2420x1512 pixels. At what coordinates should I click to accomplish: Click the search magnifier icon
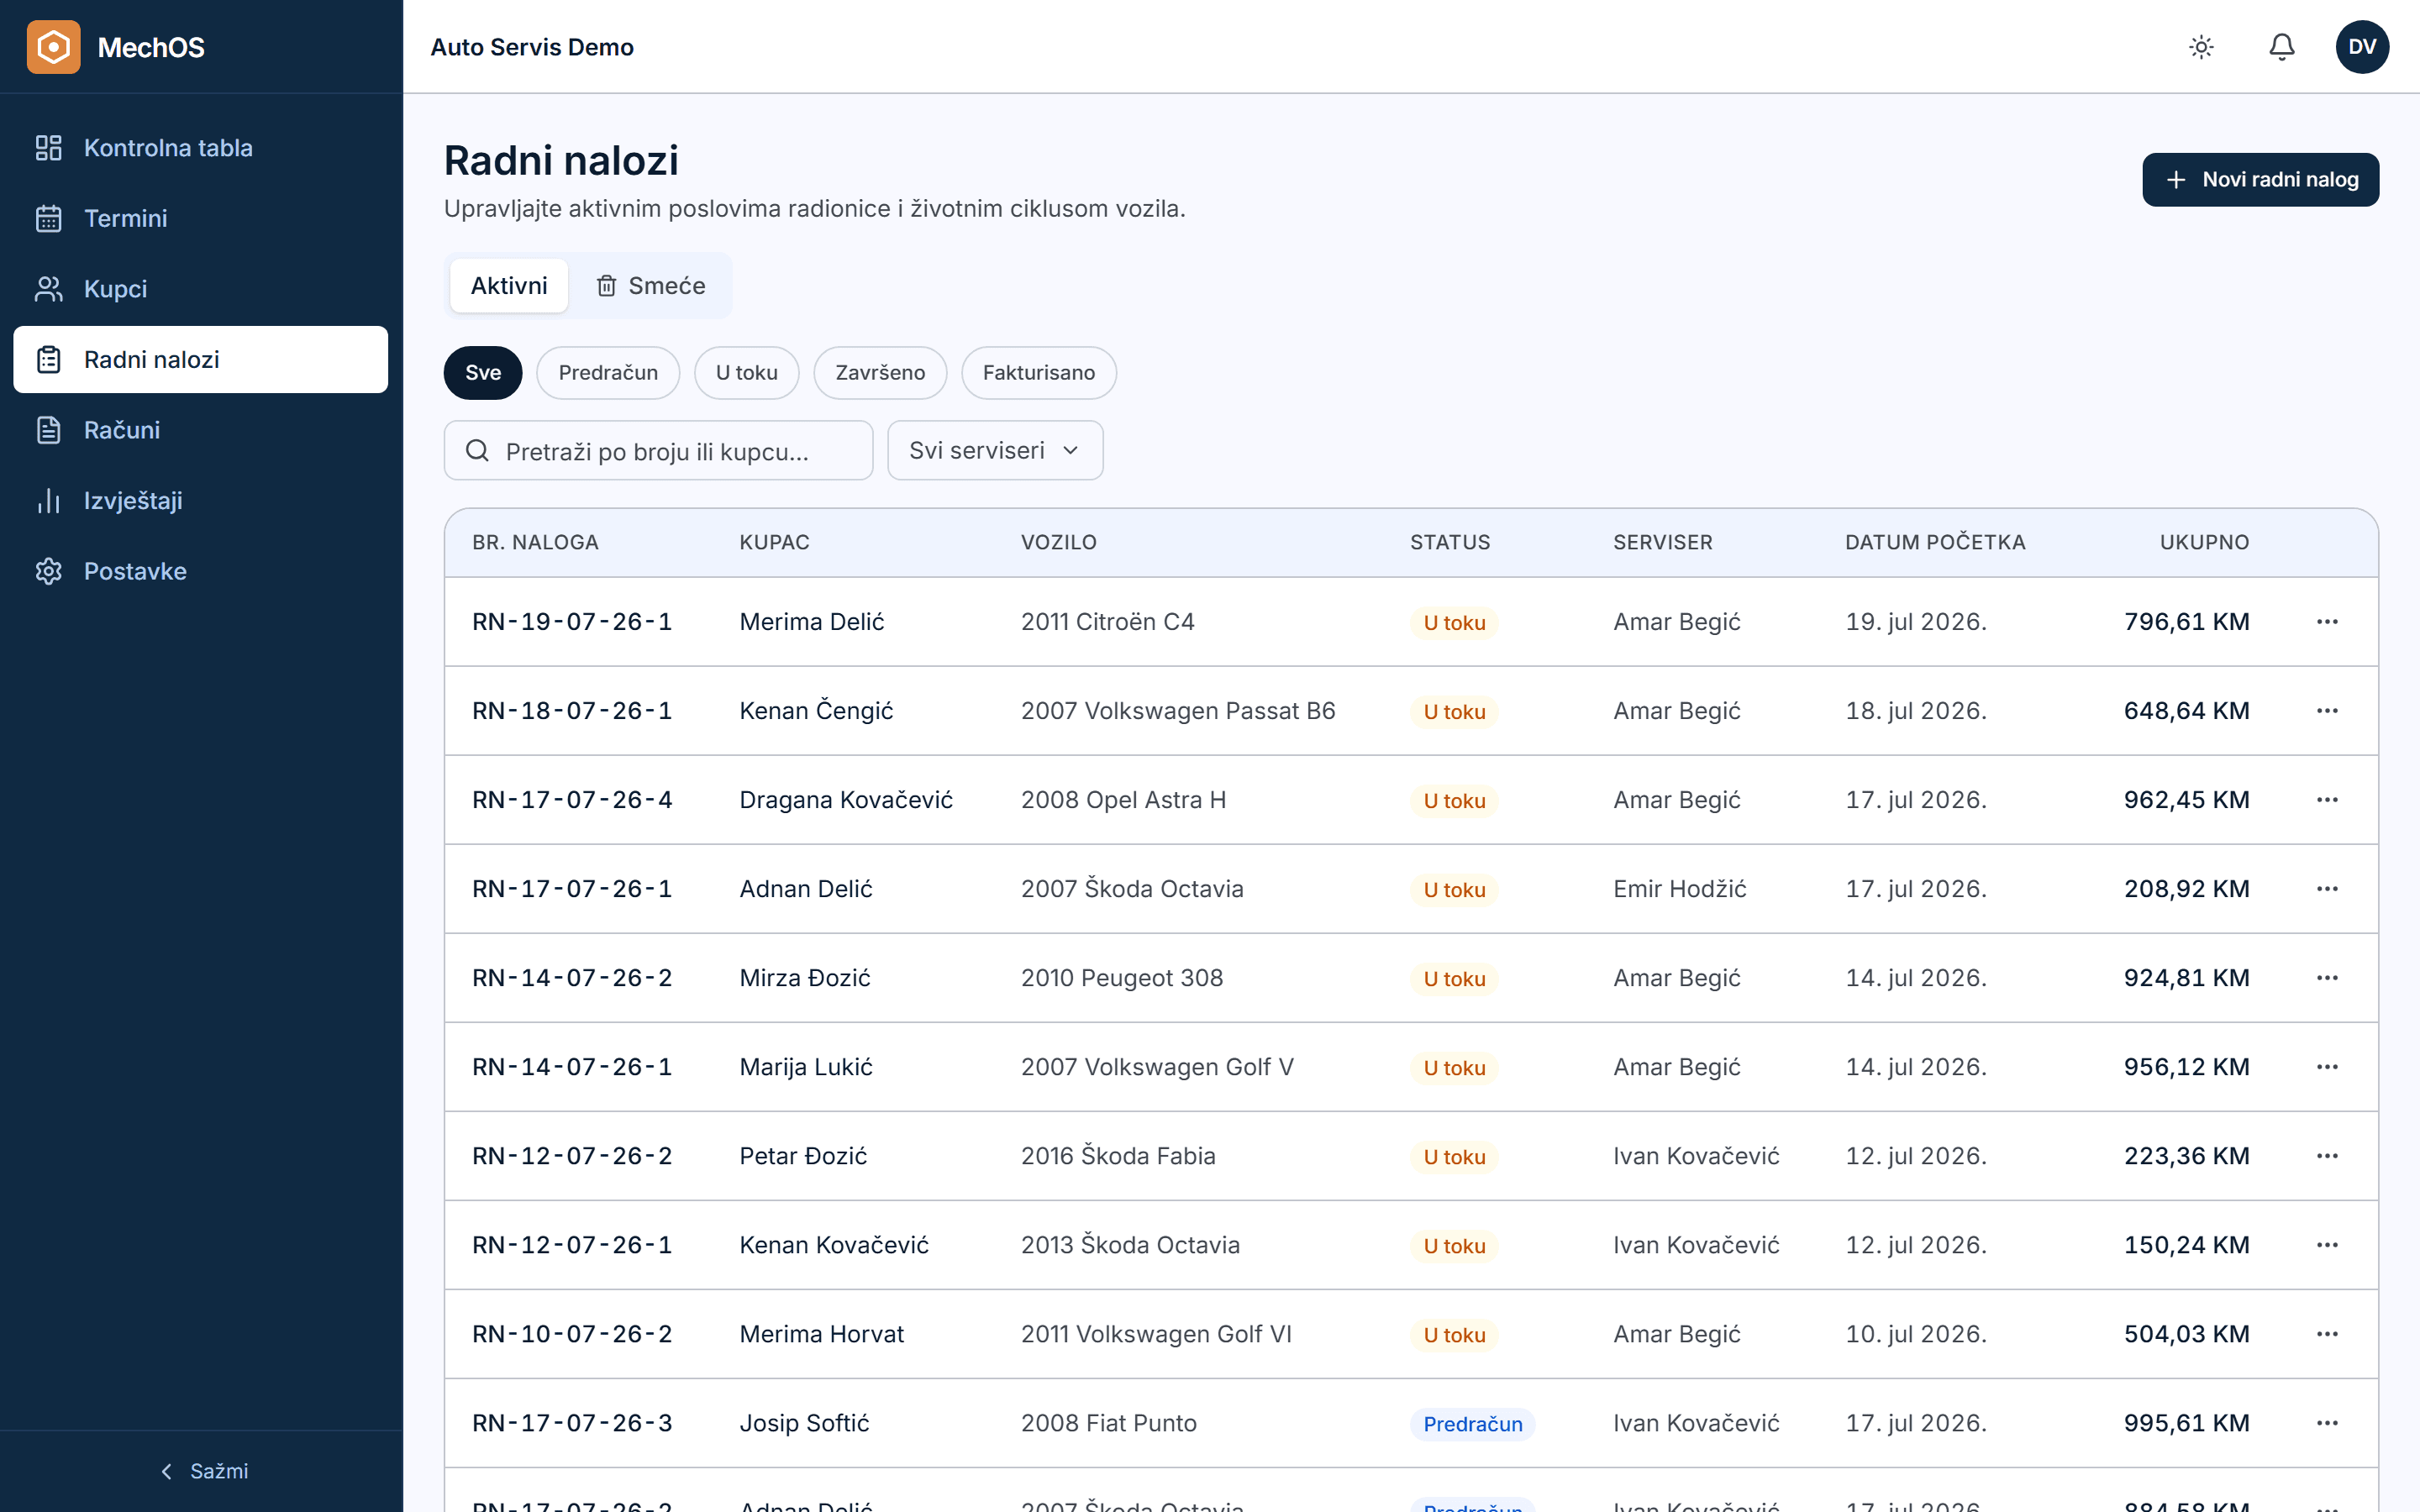[477, 451]
